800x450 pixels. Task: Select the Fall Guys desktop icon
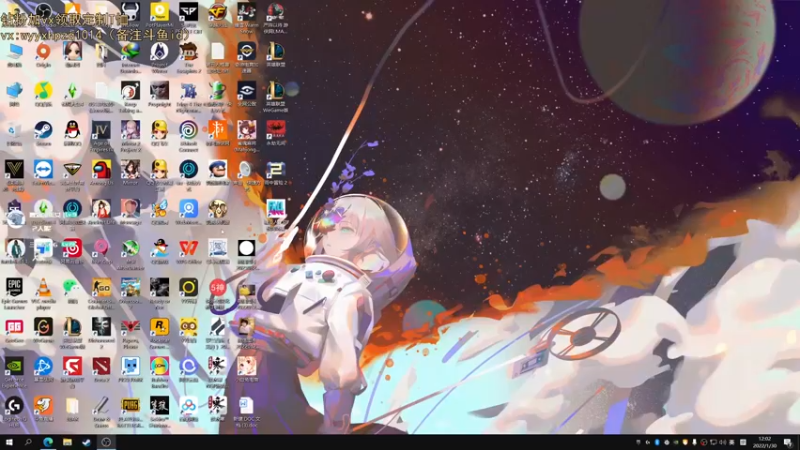tap(276, 209)
